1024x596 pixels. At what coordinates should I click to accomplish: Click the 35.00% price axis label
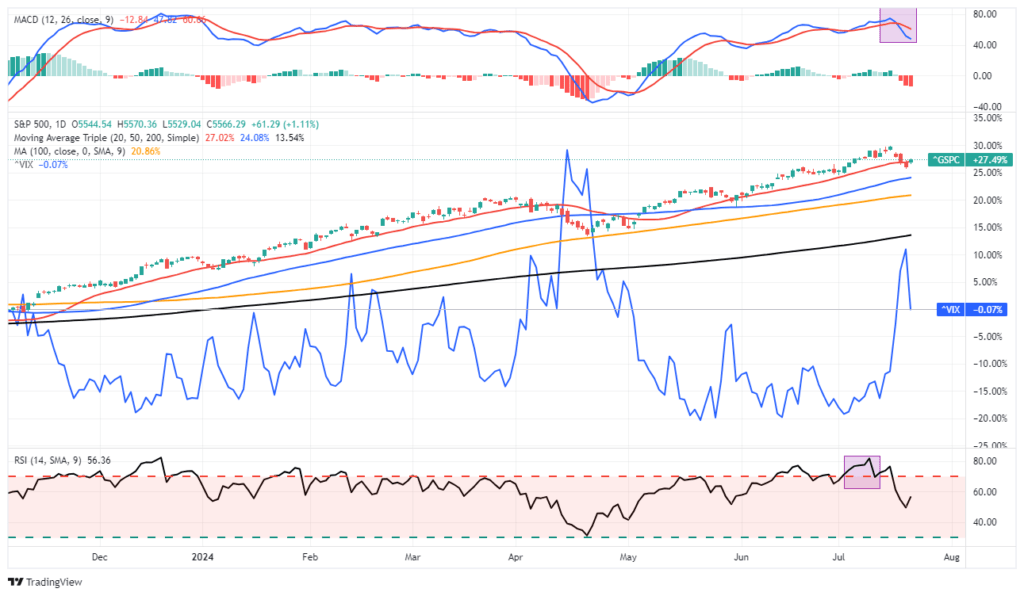(987, 118)
